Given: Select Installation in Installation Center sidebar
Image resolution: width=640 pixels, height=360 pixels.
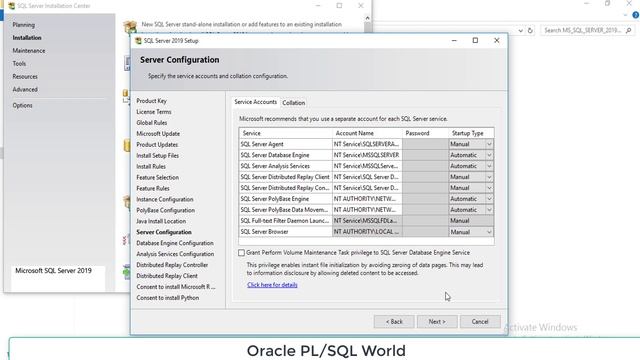Looking at the screenshot, I should tap(27, 38).
